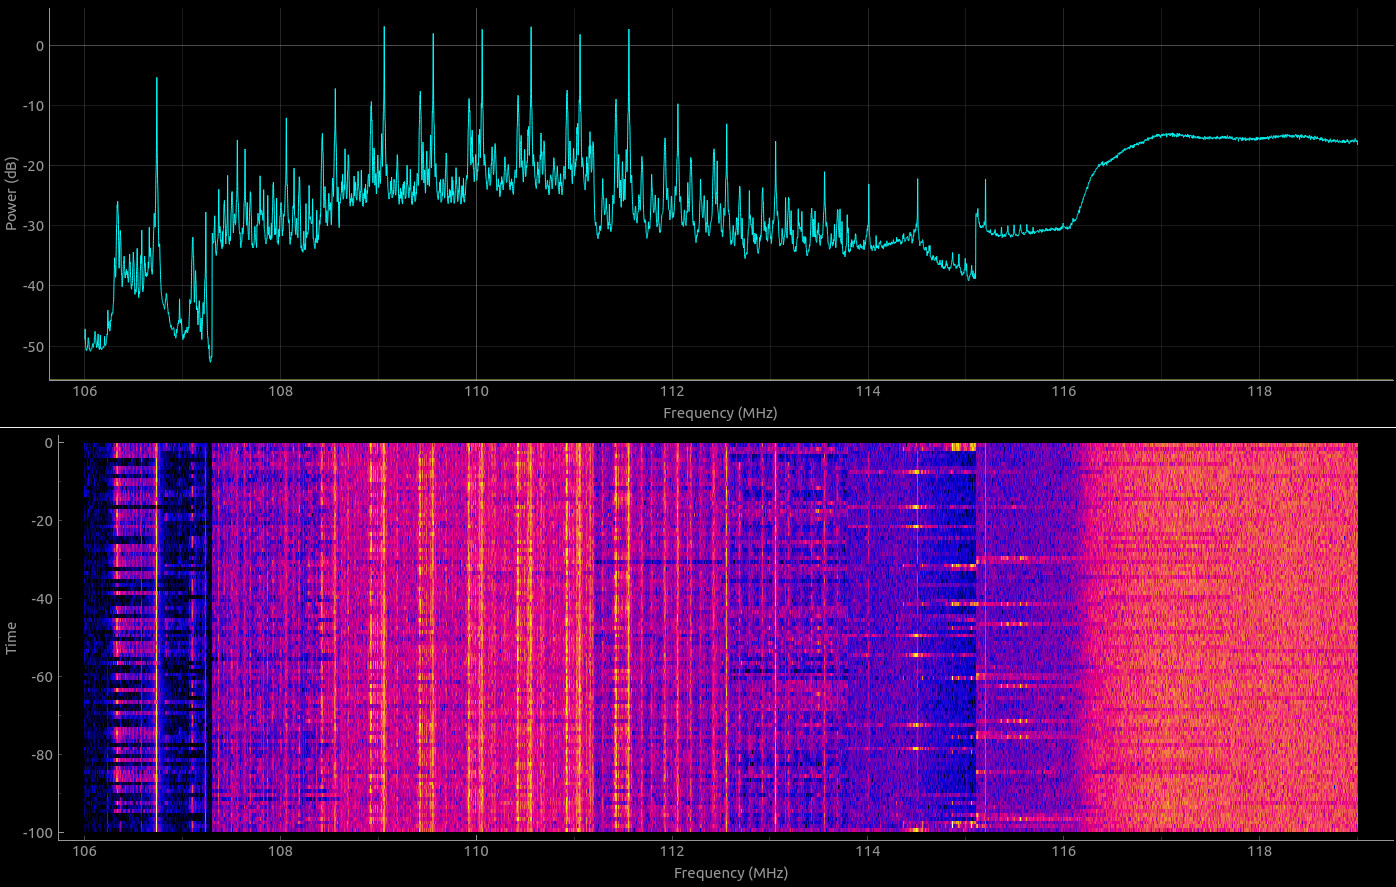Click the spectrum peak near 106.75 MHz
1396x887 pixels.
[x=157, y=80]
